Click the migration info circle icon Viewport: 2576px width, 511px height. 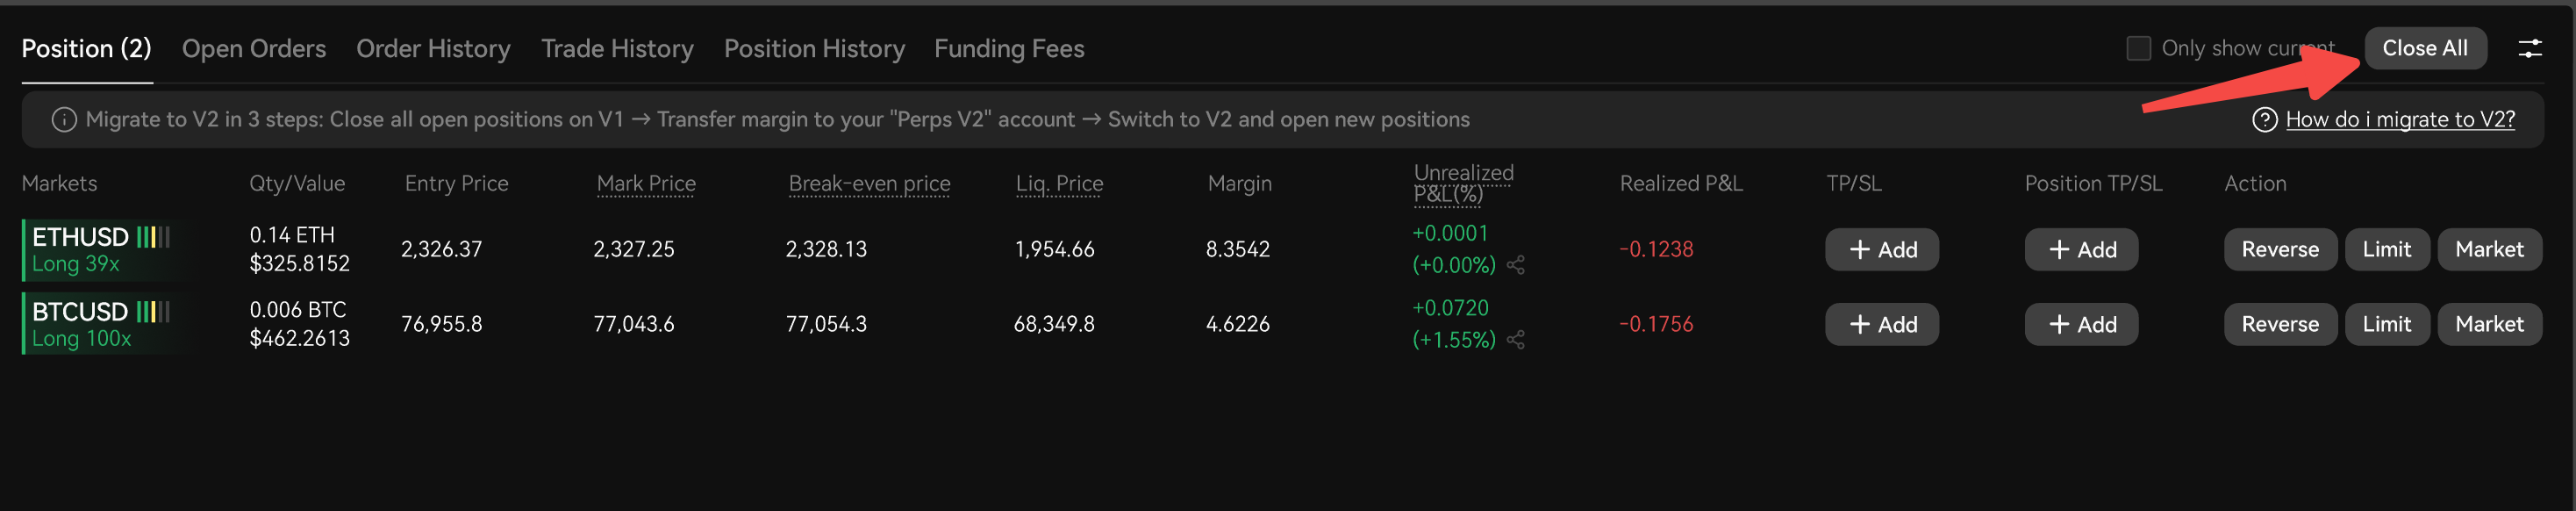[64, 120]
